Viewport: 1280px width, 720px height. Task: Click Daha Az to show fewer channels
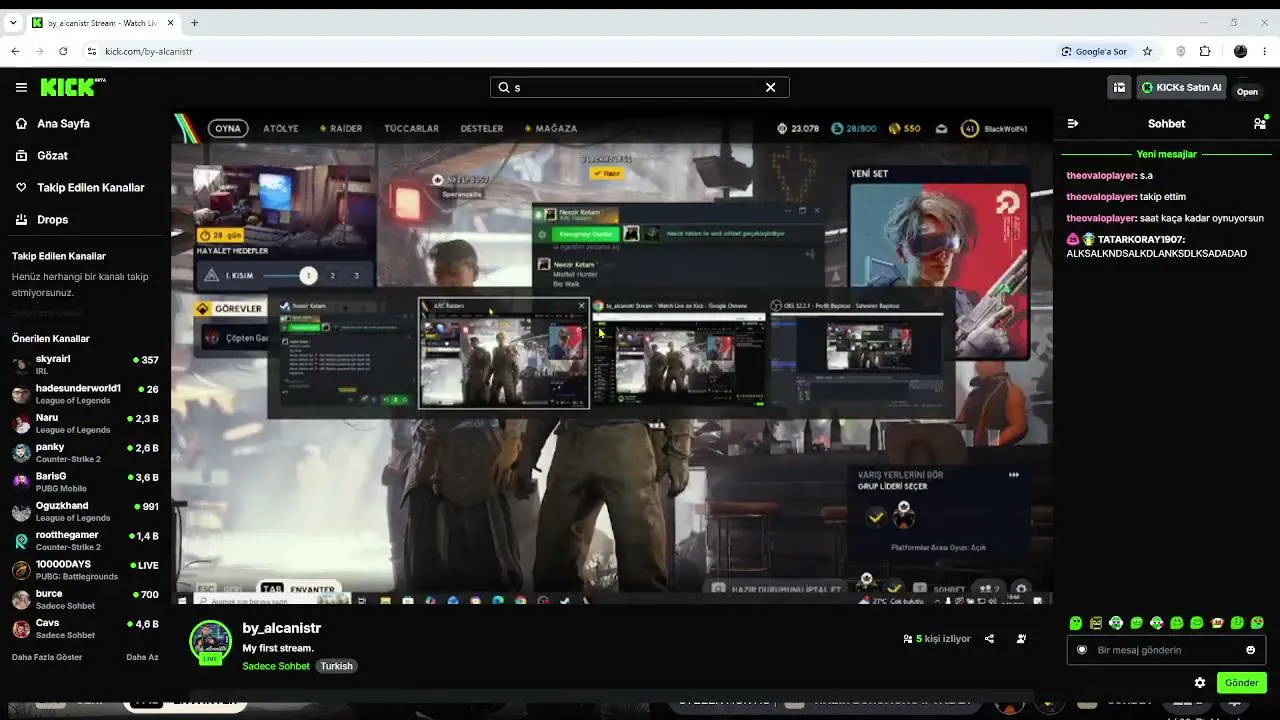pyautogui.click(x=142, y=657)
